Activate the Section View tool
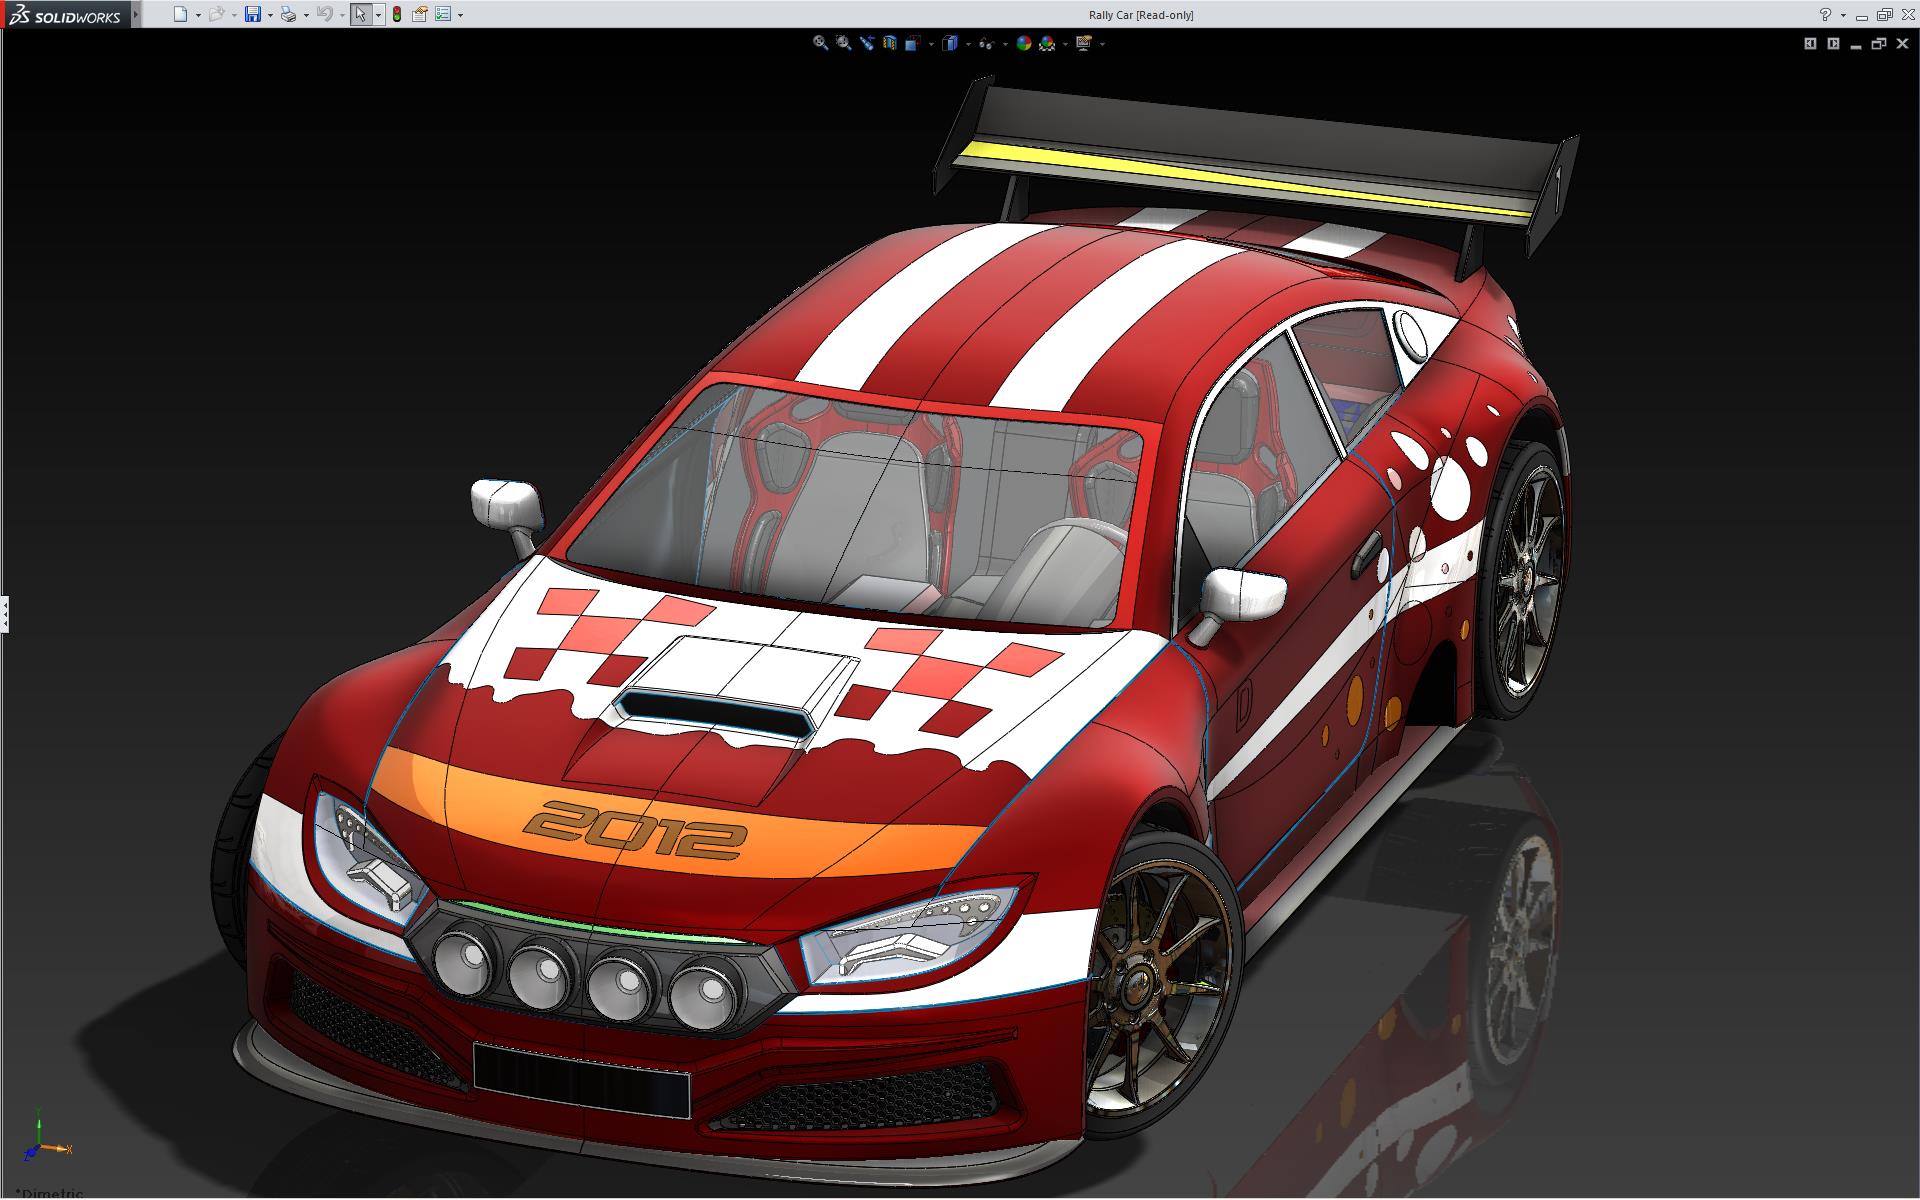This screenshot has width=1920, height=1200. (890, 43)
